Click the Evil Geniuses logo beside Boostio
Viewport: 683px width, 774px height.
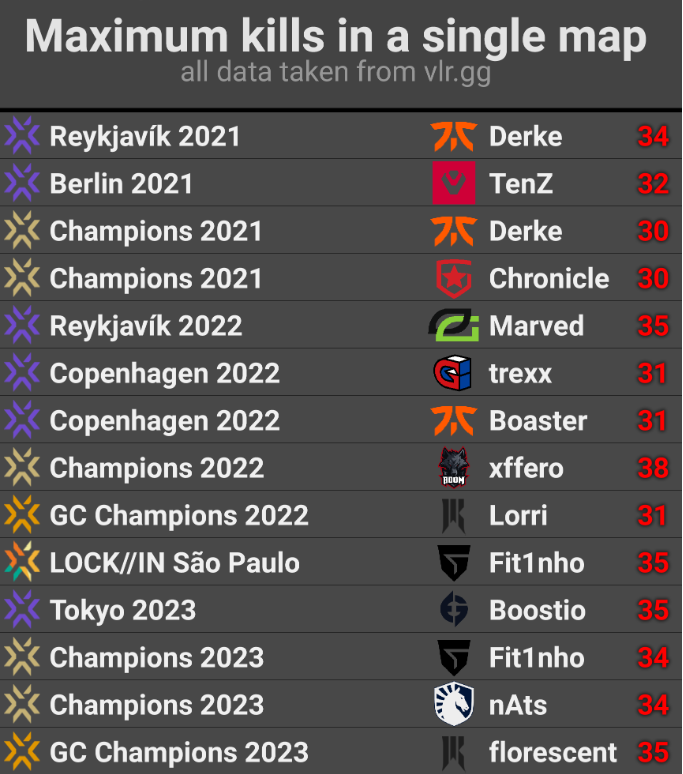[453, 610]
